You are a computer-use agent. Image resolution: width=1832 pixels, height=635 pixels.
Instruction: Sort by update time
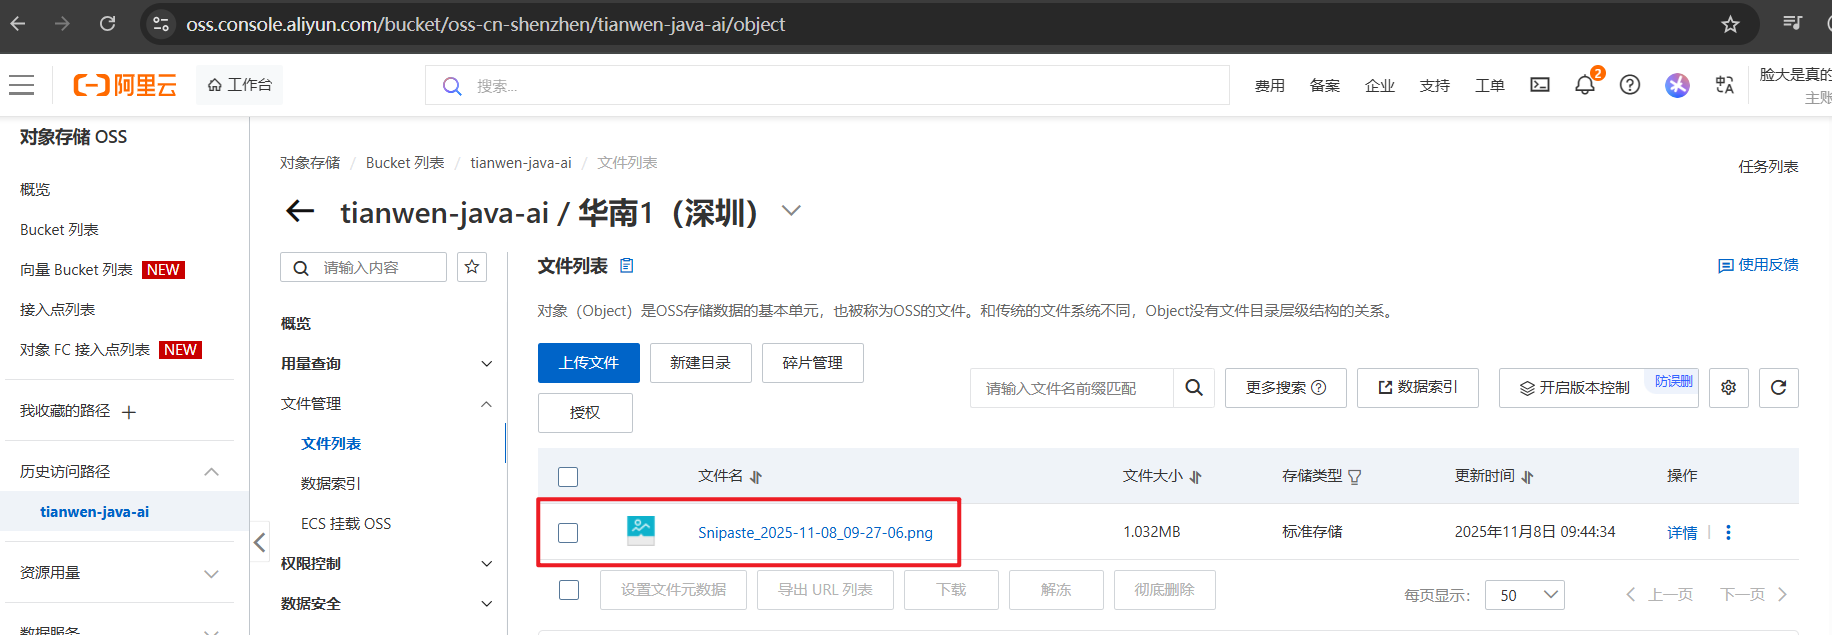pos(1527,477)
